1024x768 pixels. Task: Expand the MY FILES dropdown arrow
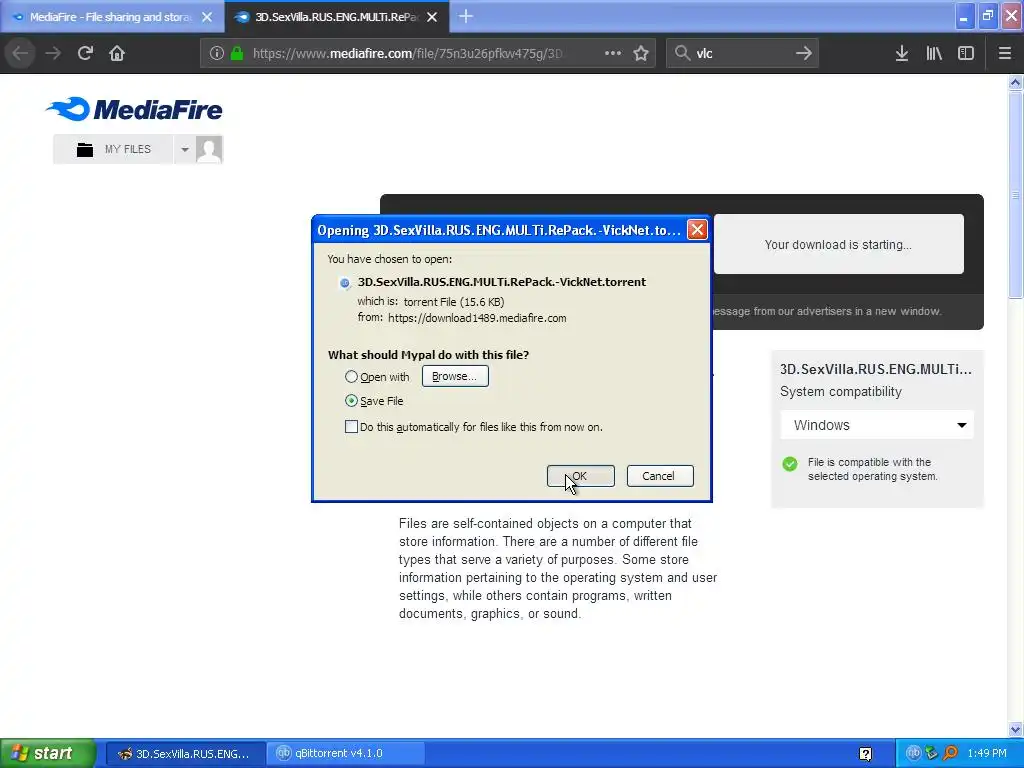point(185,150)
